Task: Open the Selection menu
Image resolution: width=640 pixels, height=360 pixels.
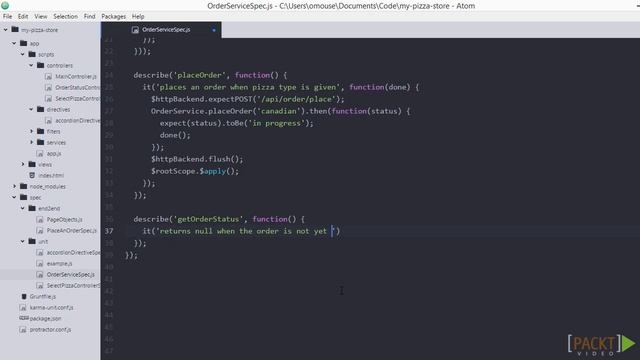Action: click(x=65, y=16)
